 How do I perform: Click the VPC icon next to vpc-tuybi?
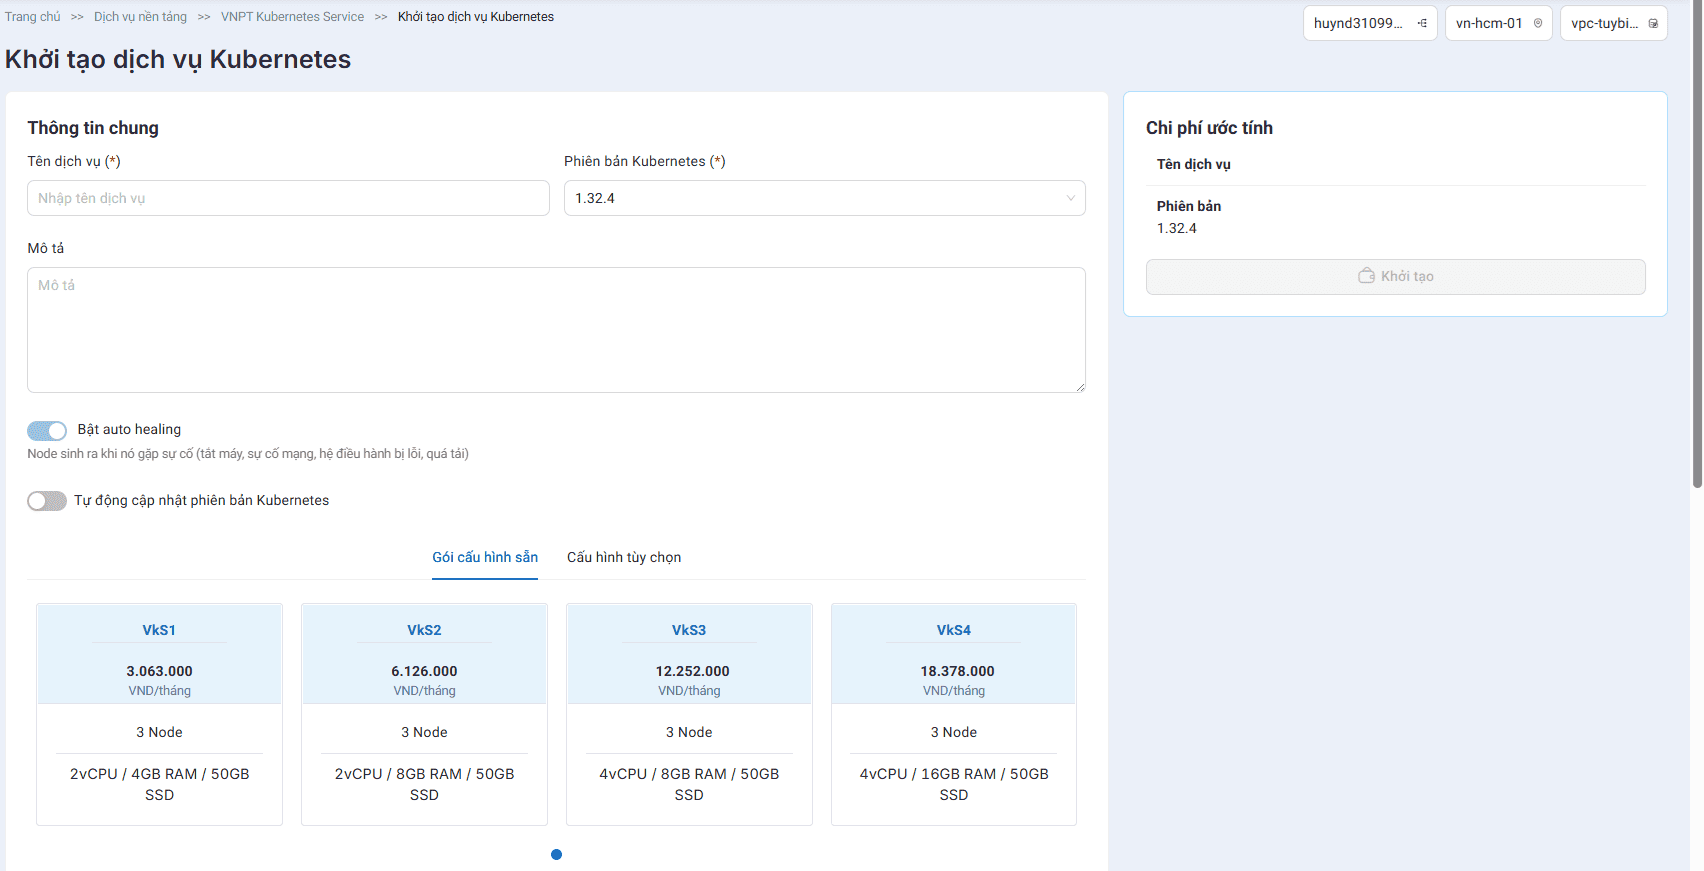click(1653, 23)
